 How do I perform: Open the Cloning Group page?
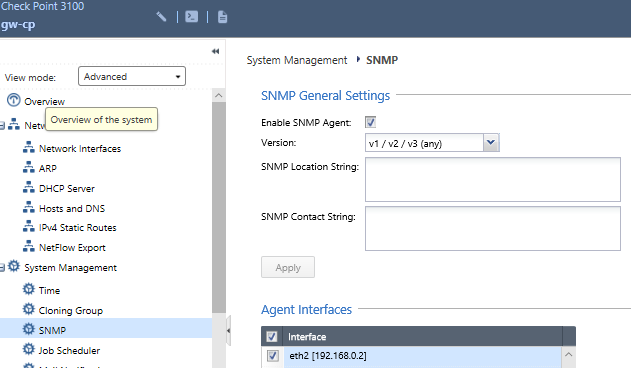point(70,310)
